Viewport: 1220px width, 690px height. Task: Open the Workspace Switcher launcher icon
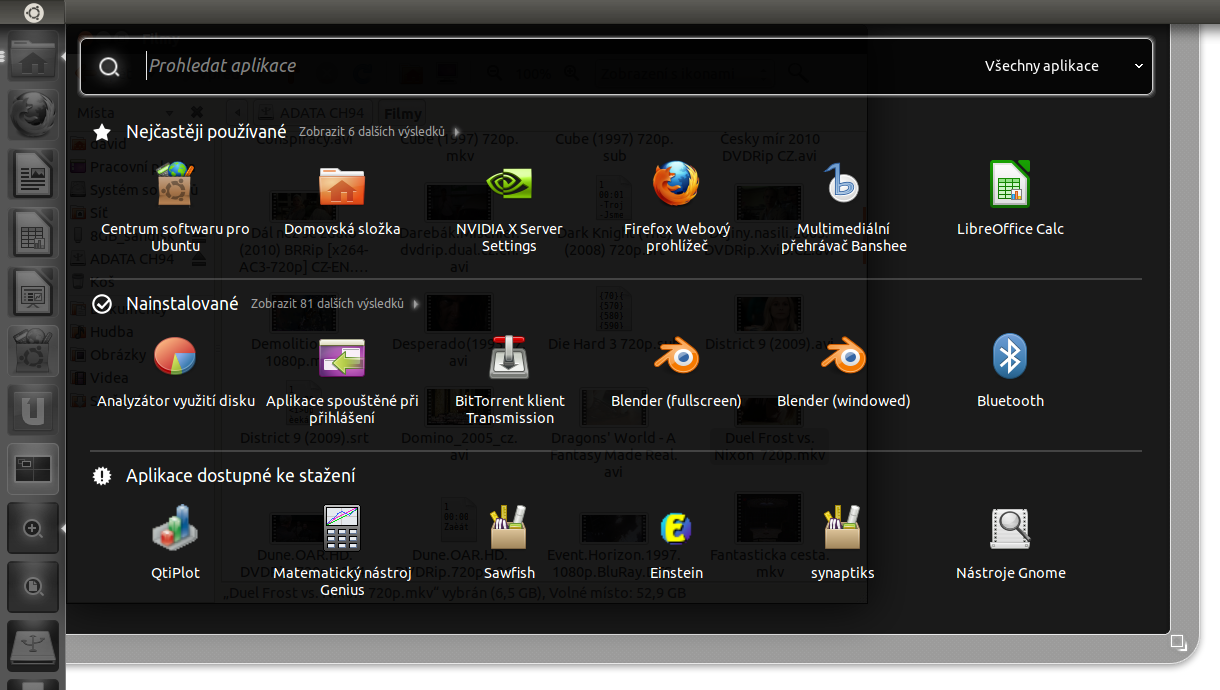(x=33, y=469)
